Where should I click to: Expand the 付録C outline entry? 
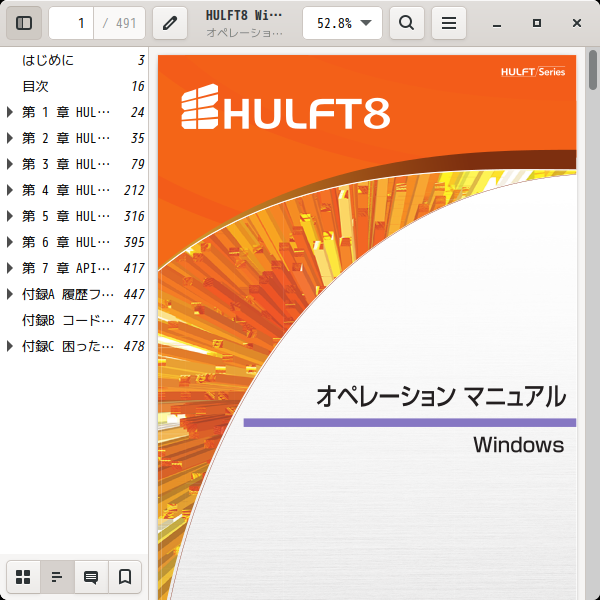[x=10, y=346]
